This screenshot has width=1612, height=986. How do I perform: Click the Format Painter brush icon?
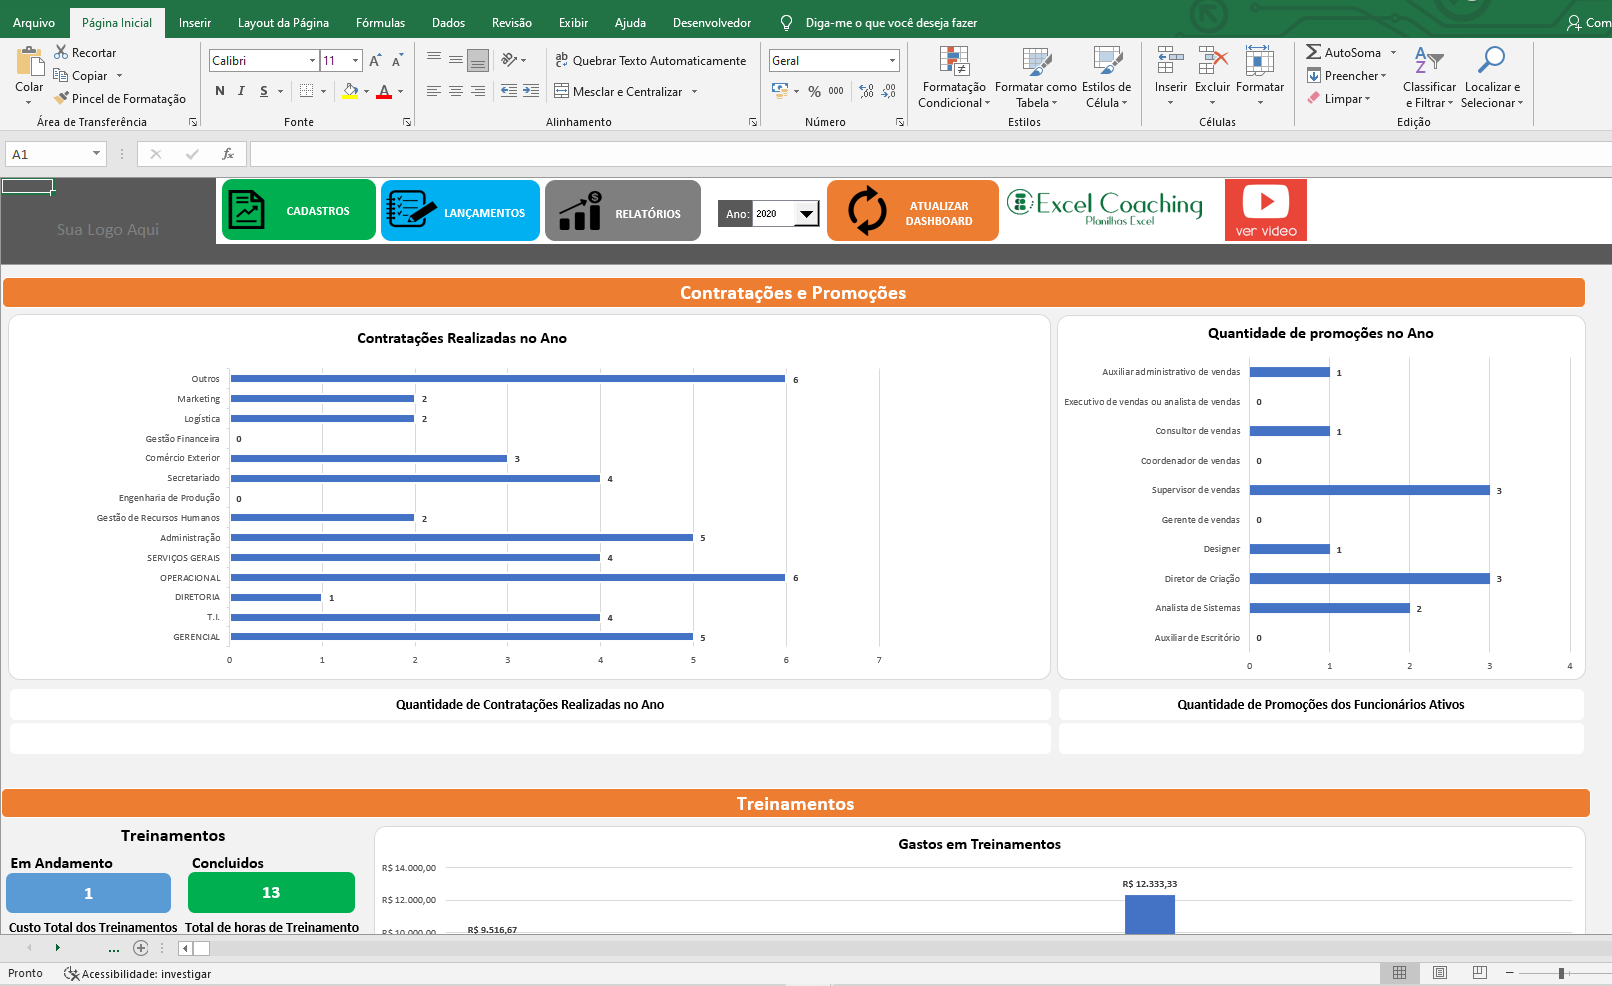[62, 98]
